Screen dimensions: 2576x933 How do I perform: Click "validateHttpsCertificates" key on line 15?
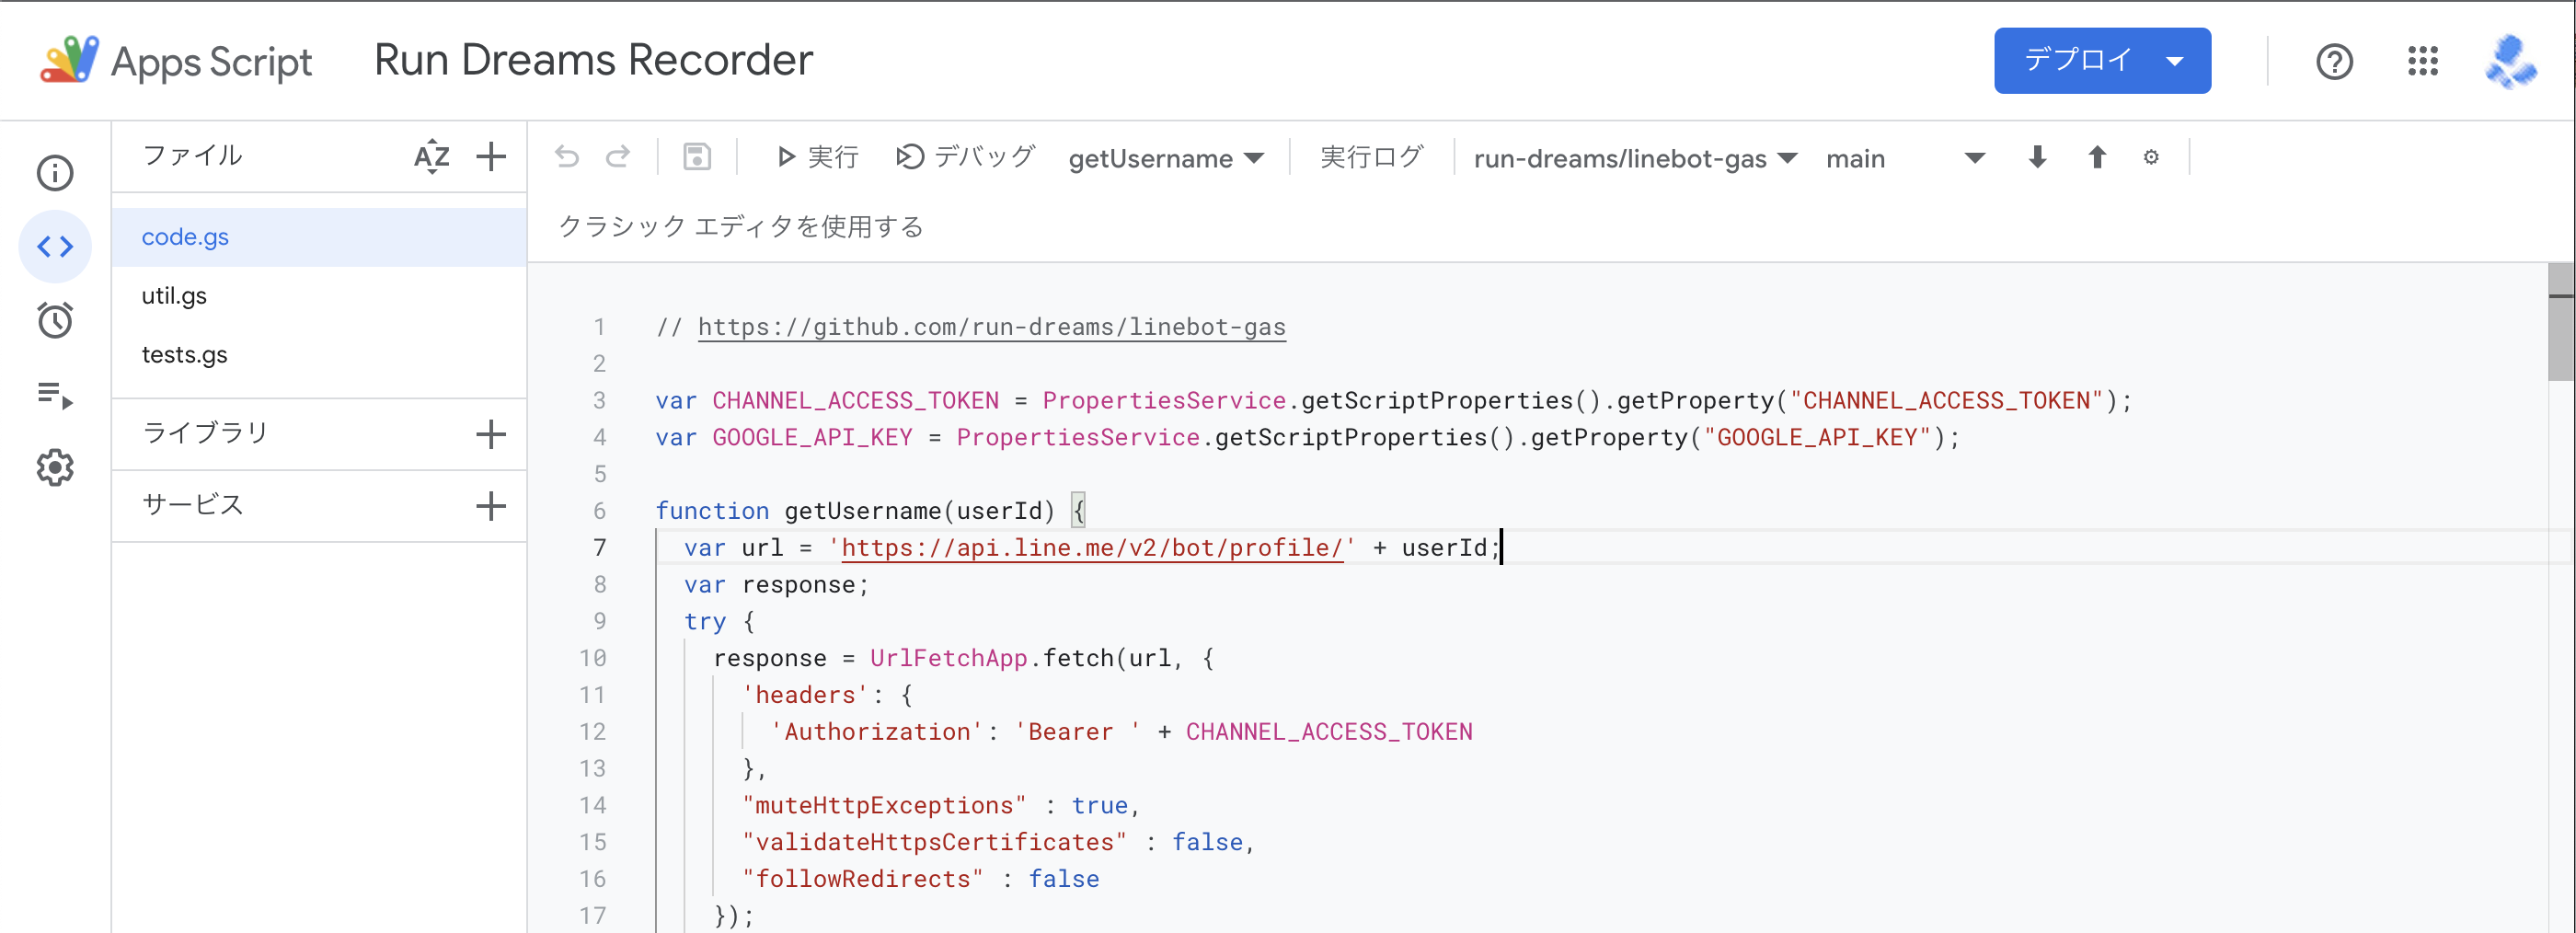tap(934, 842)
